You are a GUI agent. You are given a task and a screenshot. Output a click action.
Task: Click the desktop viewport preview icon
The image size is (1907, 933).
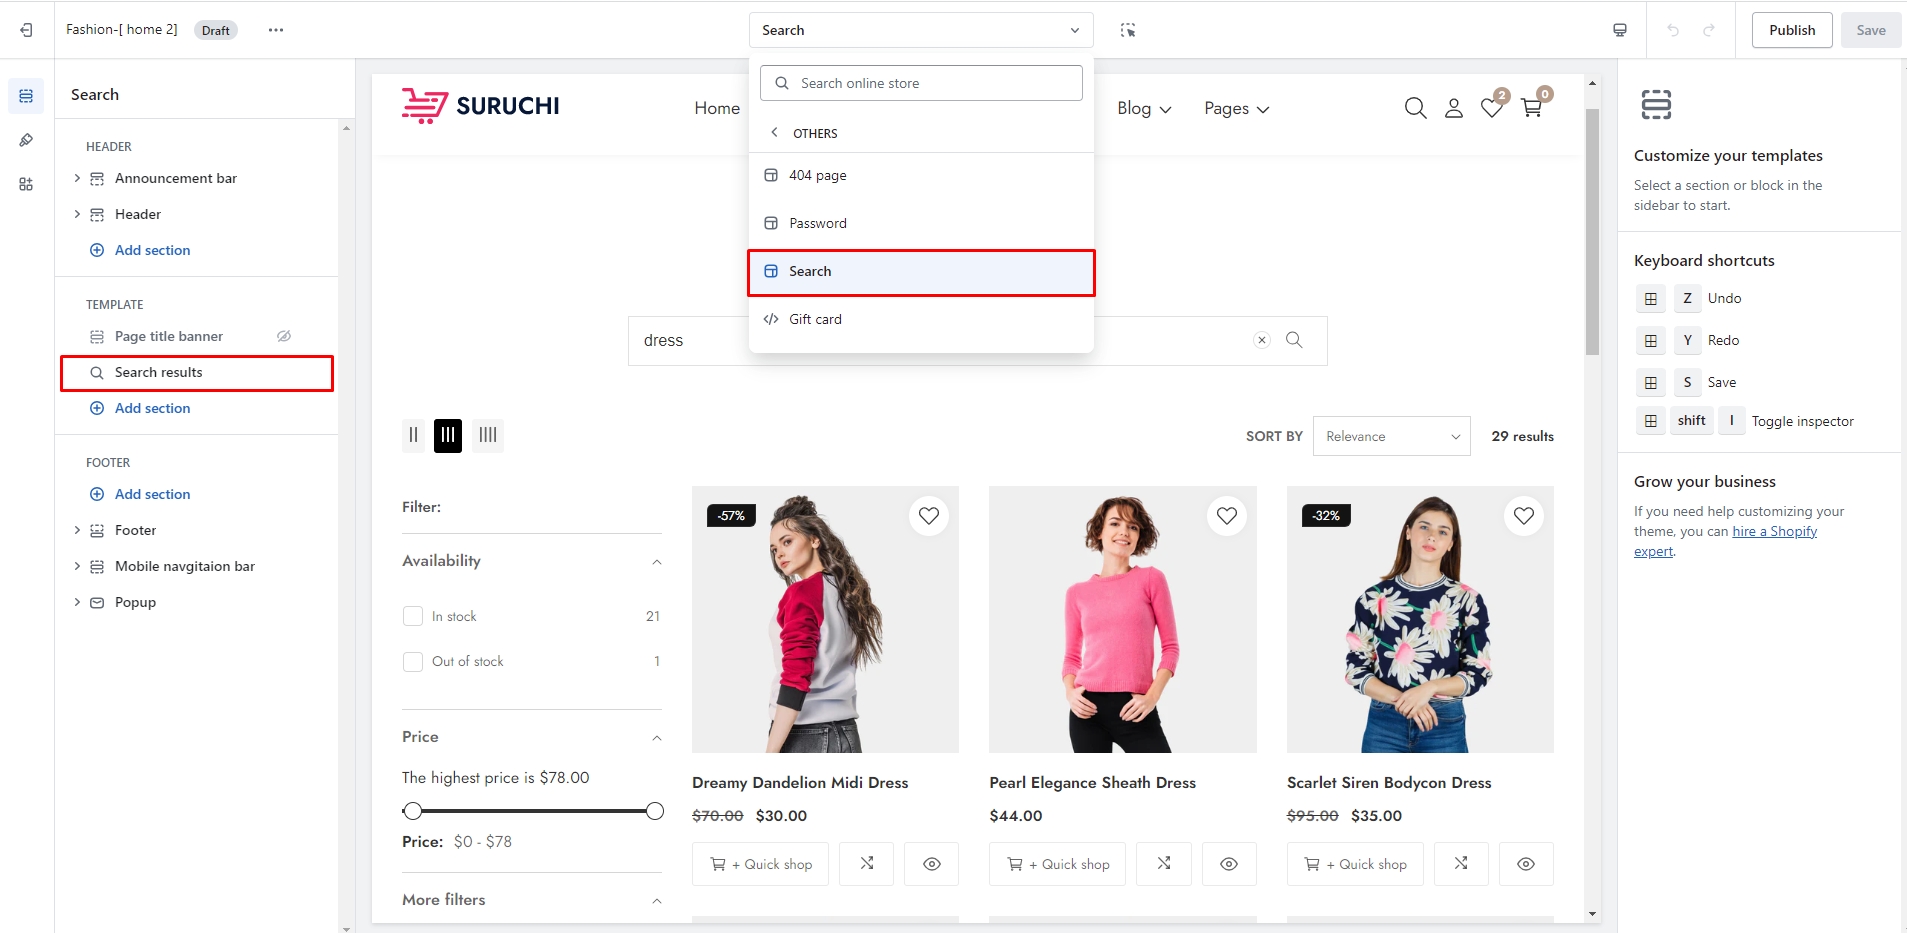pyautogui.click(x=1620, y=30)
